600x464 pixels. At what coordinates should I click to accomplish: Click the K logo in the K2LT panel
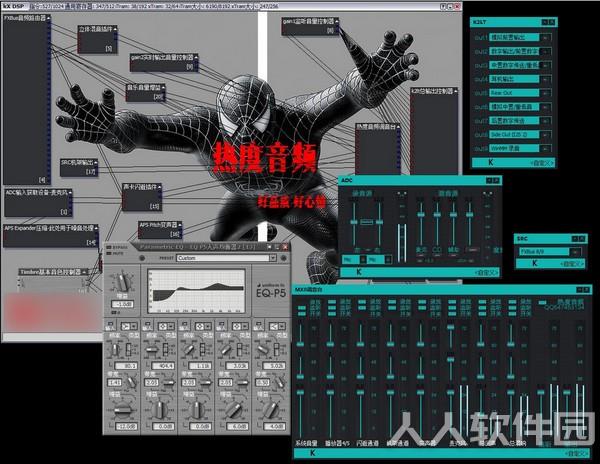tap(491, 163)
